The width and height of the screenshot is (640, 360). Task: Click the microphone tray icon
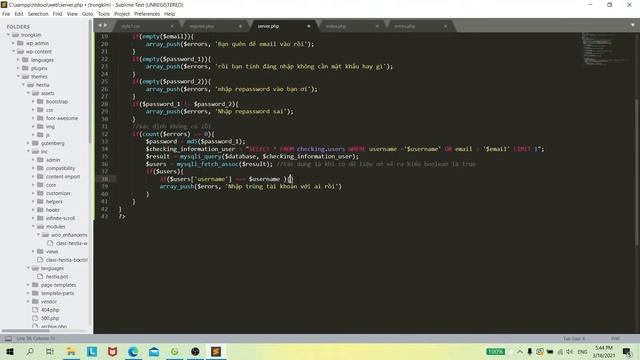pos(529,351)
